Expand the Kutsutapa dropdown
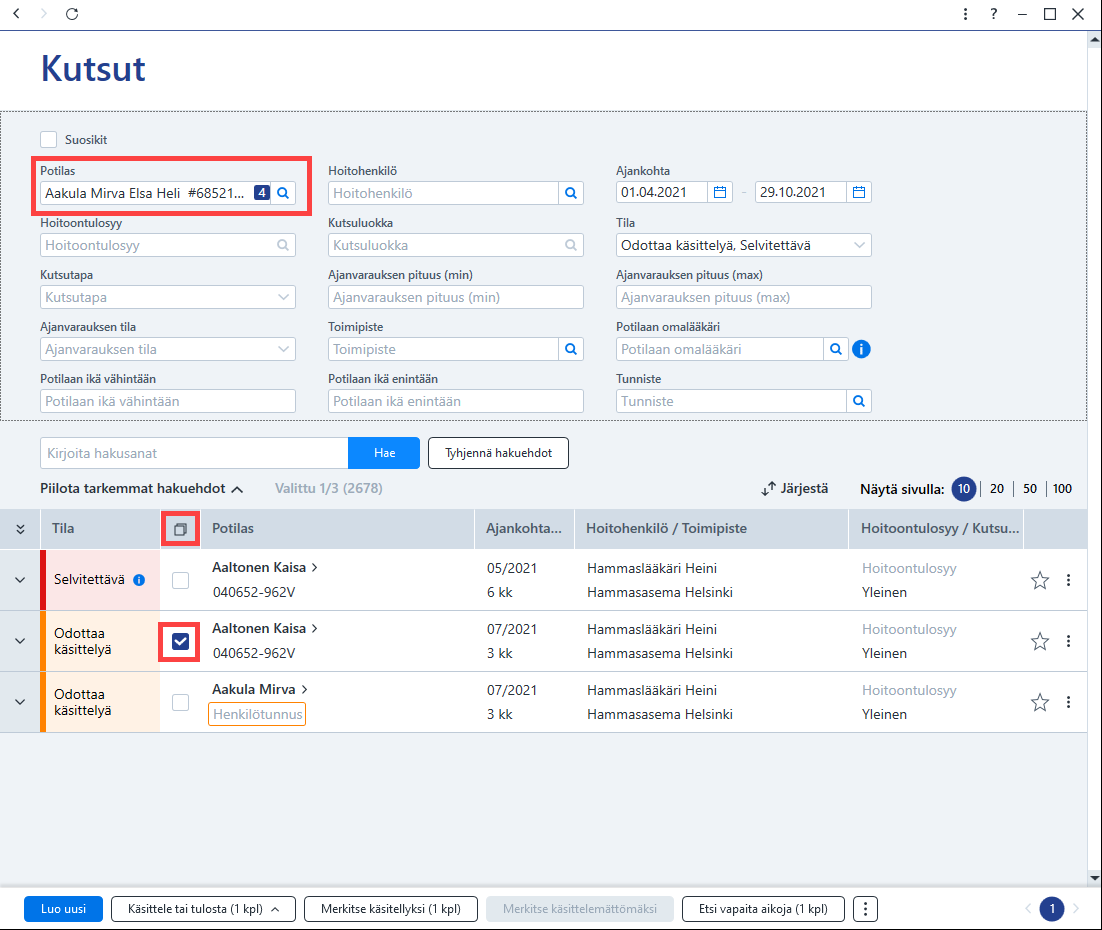Image resolution: width=1102 pixels, height=930 pixels. click(167, 297)
